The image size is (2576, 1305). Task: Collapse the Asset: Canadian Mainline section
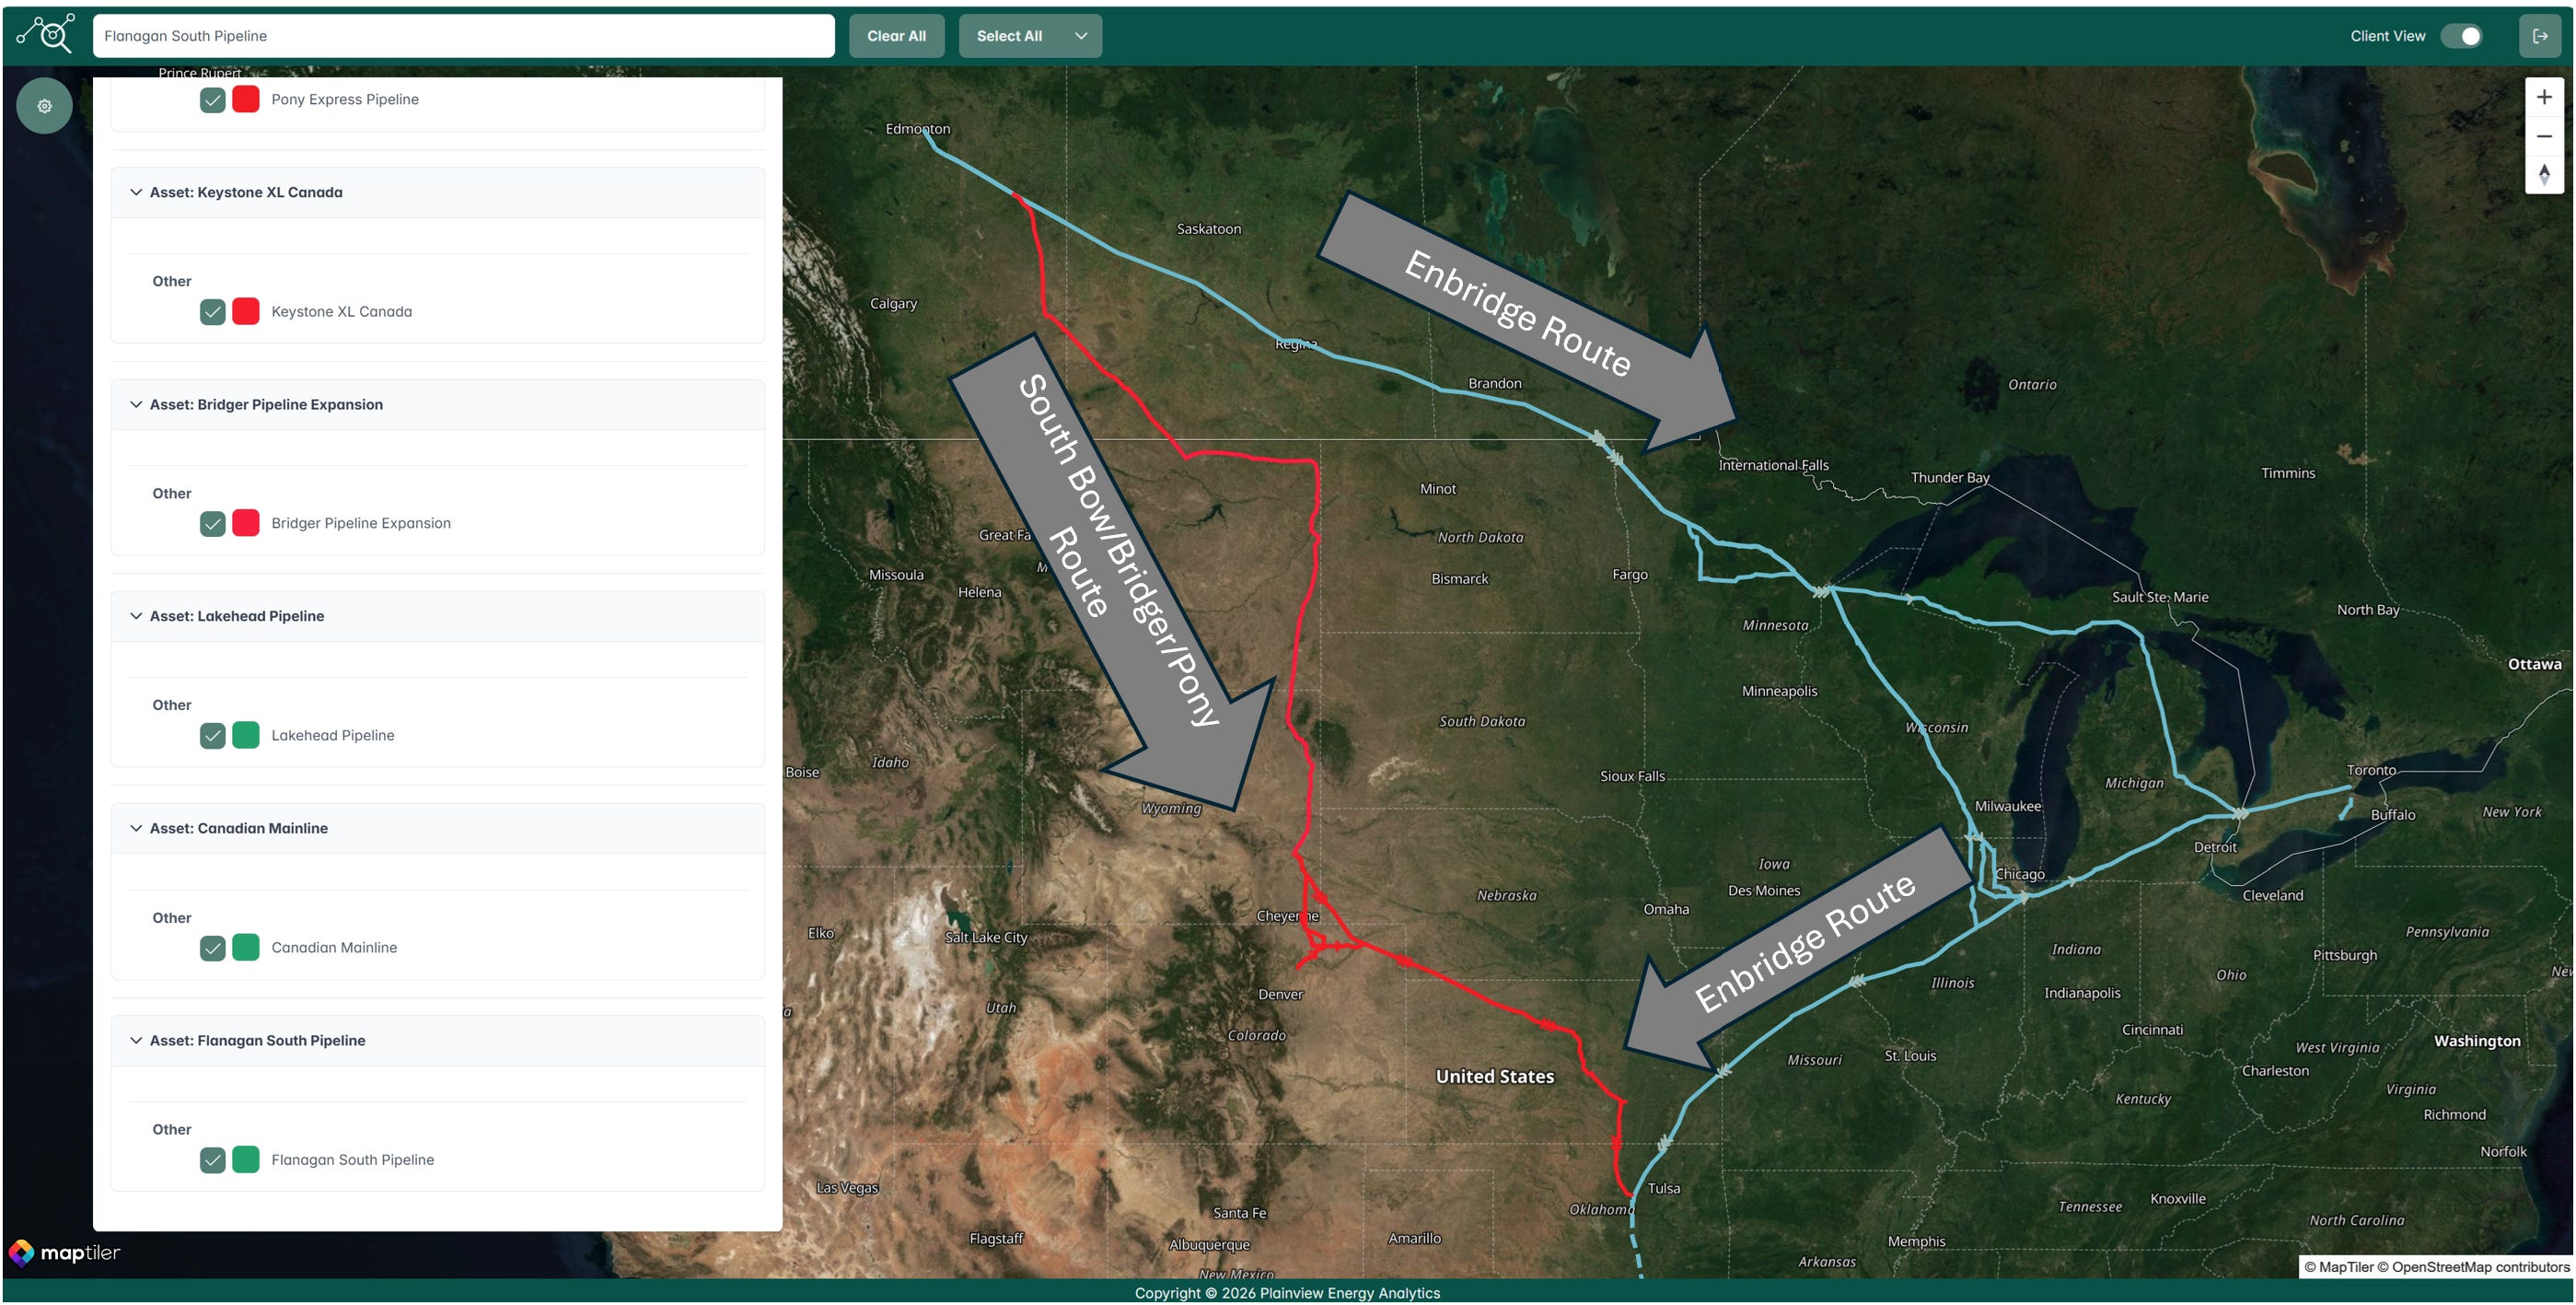tap(136, 828)
